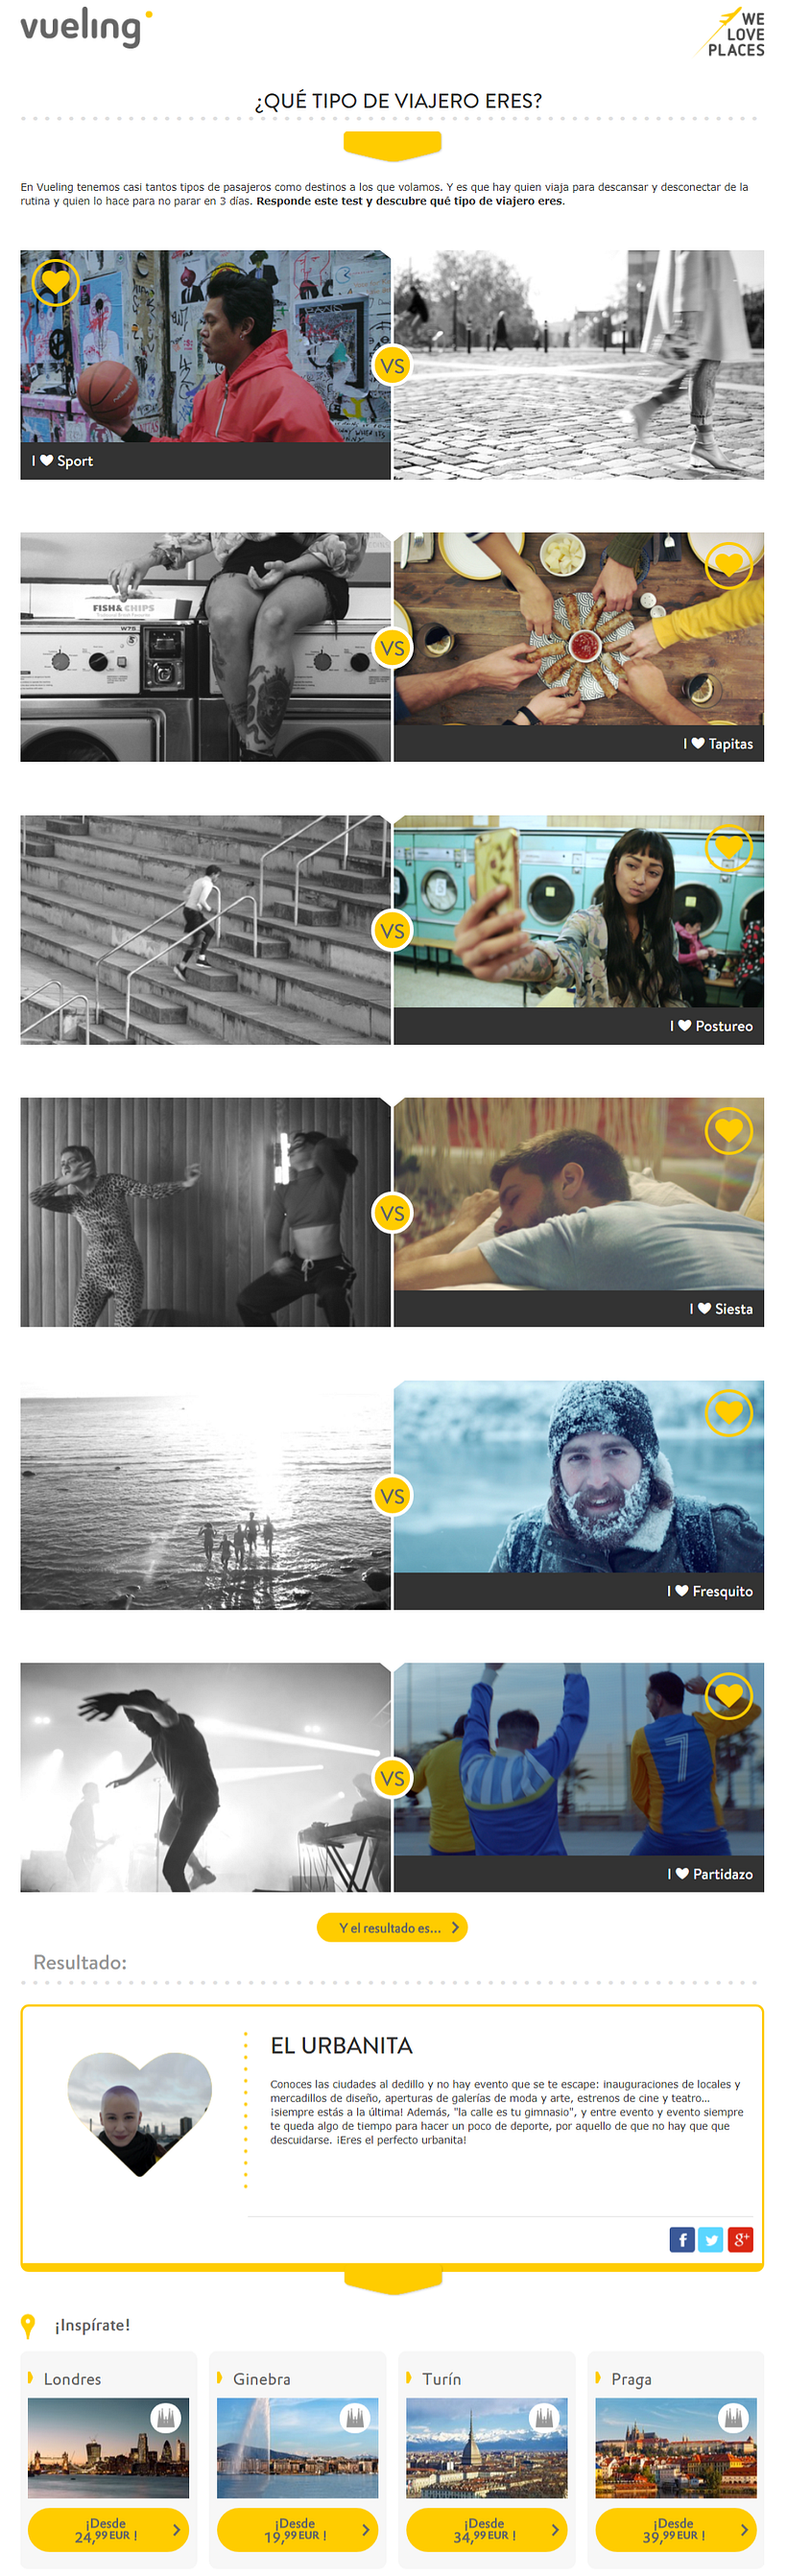The image size is (787, 2576).
Task: Share result on Twitter
Action: pos(711,2239)
